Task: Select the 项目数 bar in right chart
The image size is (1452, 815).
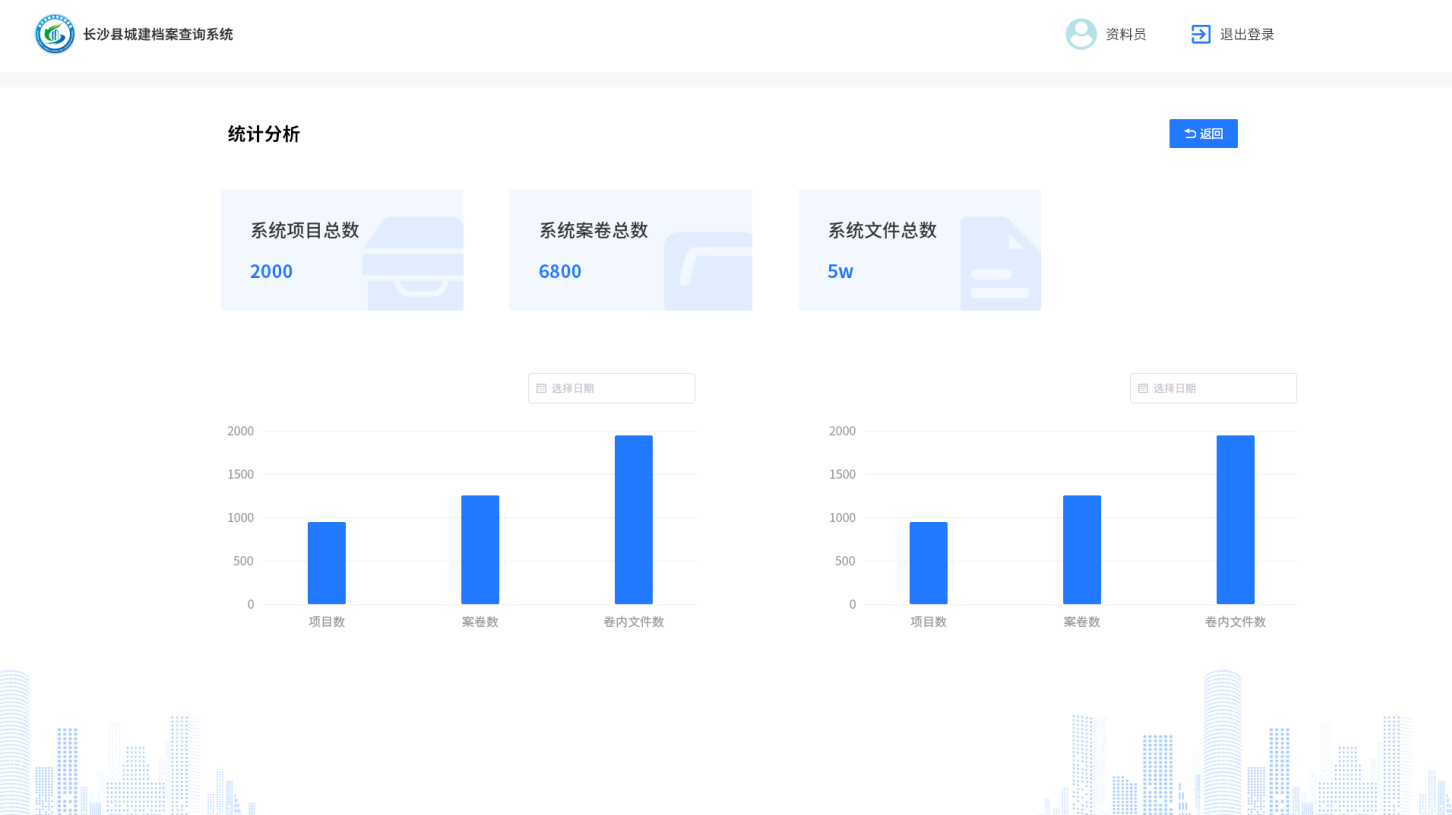Action: [x=929, y=563]
